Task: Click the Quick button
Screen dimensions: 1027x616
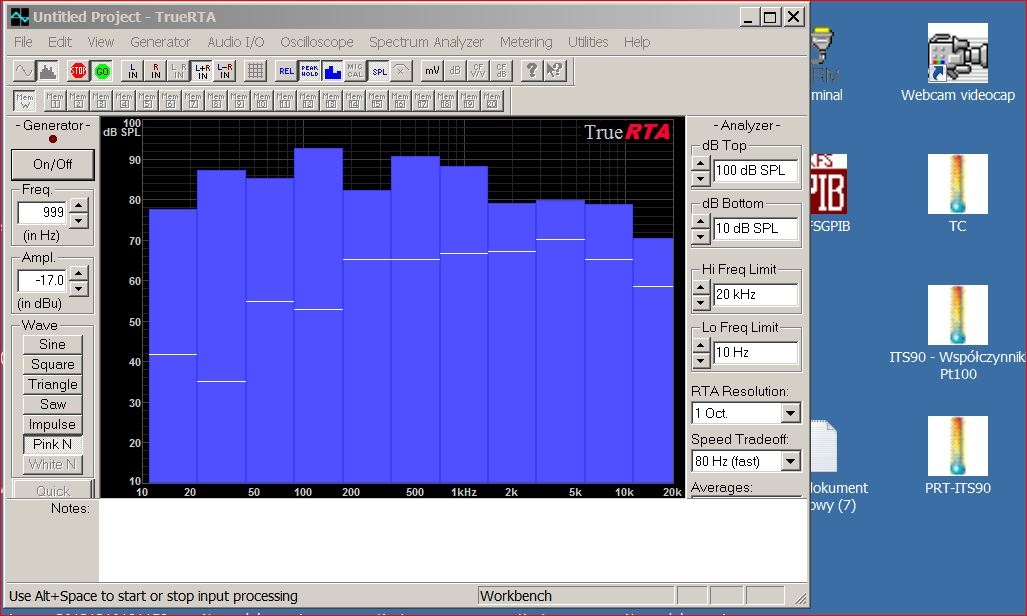Action: (52, 491)
